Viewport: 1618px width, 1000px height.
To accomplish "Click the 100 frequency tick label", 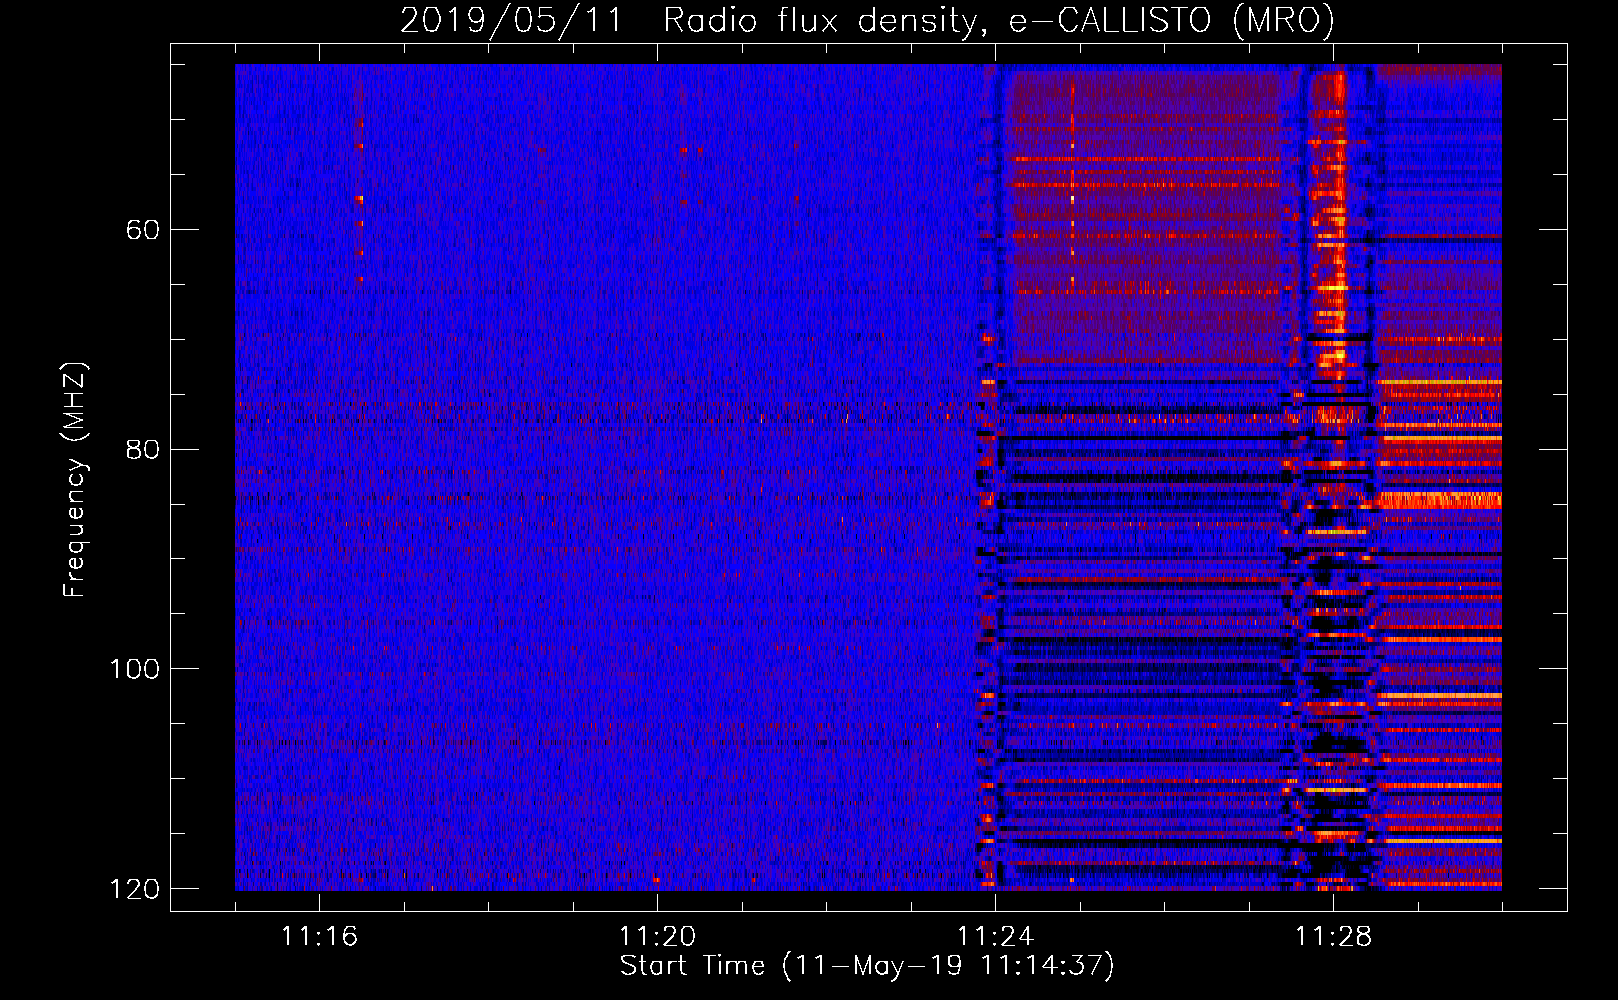I will (134, 669).
